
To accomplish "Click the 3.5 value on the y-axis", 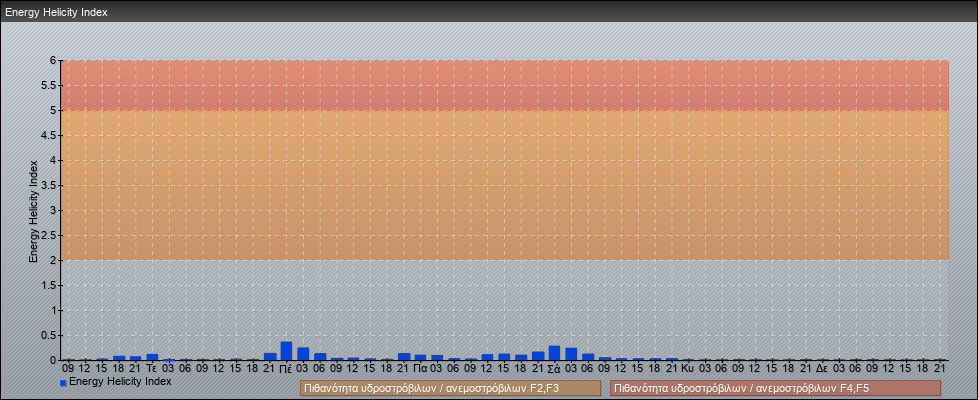I will [49, 185].
